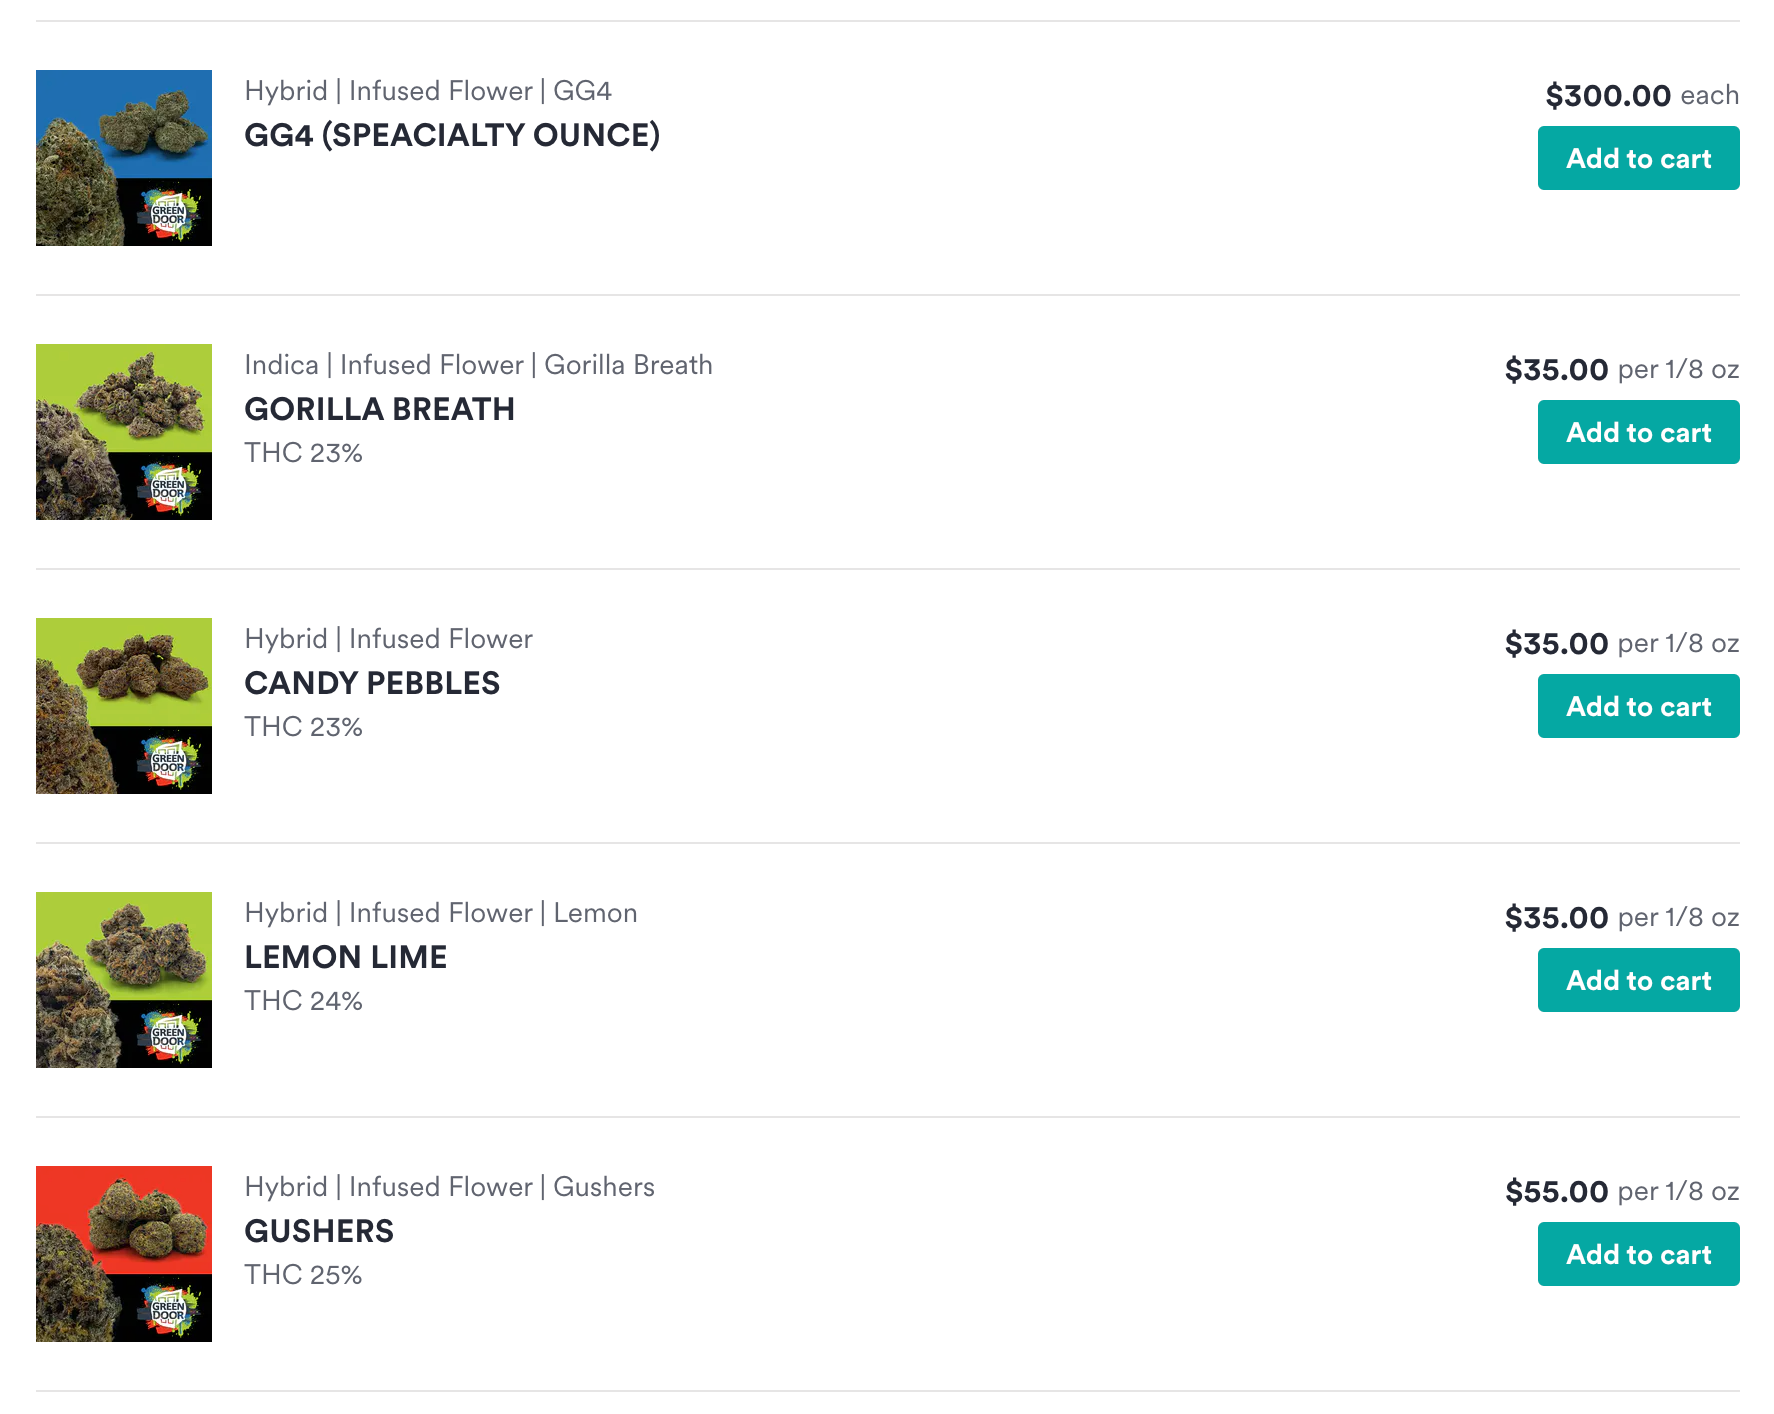Open the Gushers product thumbnail

tap(124, 1254)
